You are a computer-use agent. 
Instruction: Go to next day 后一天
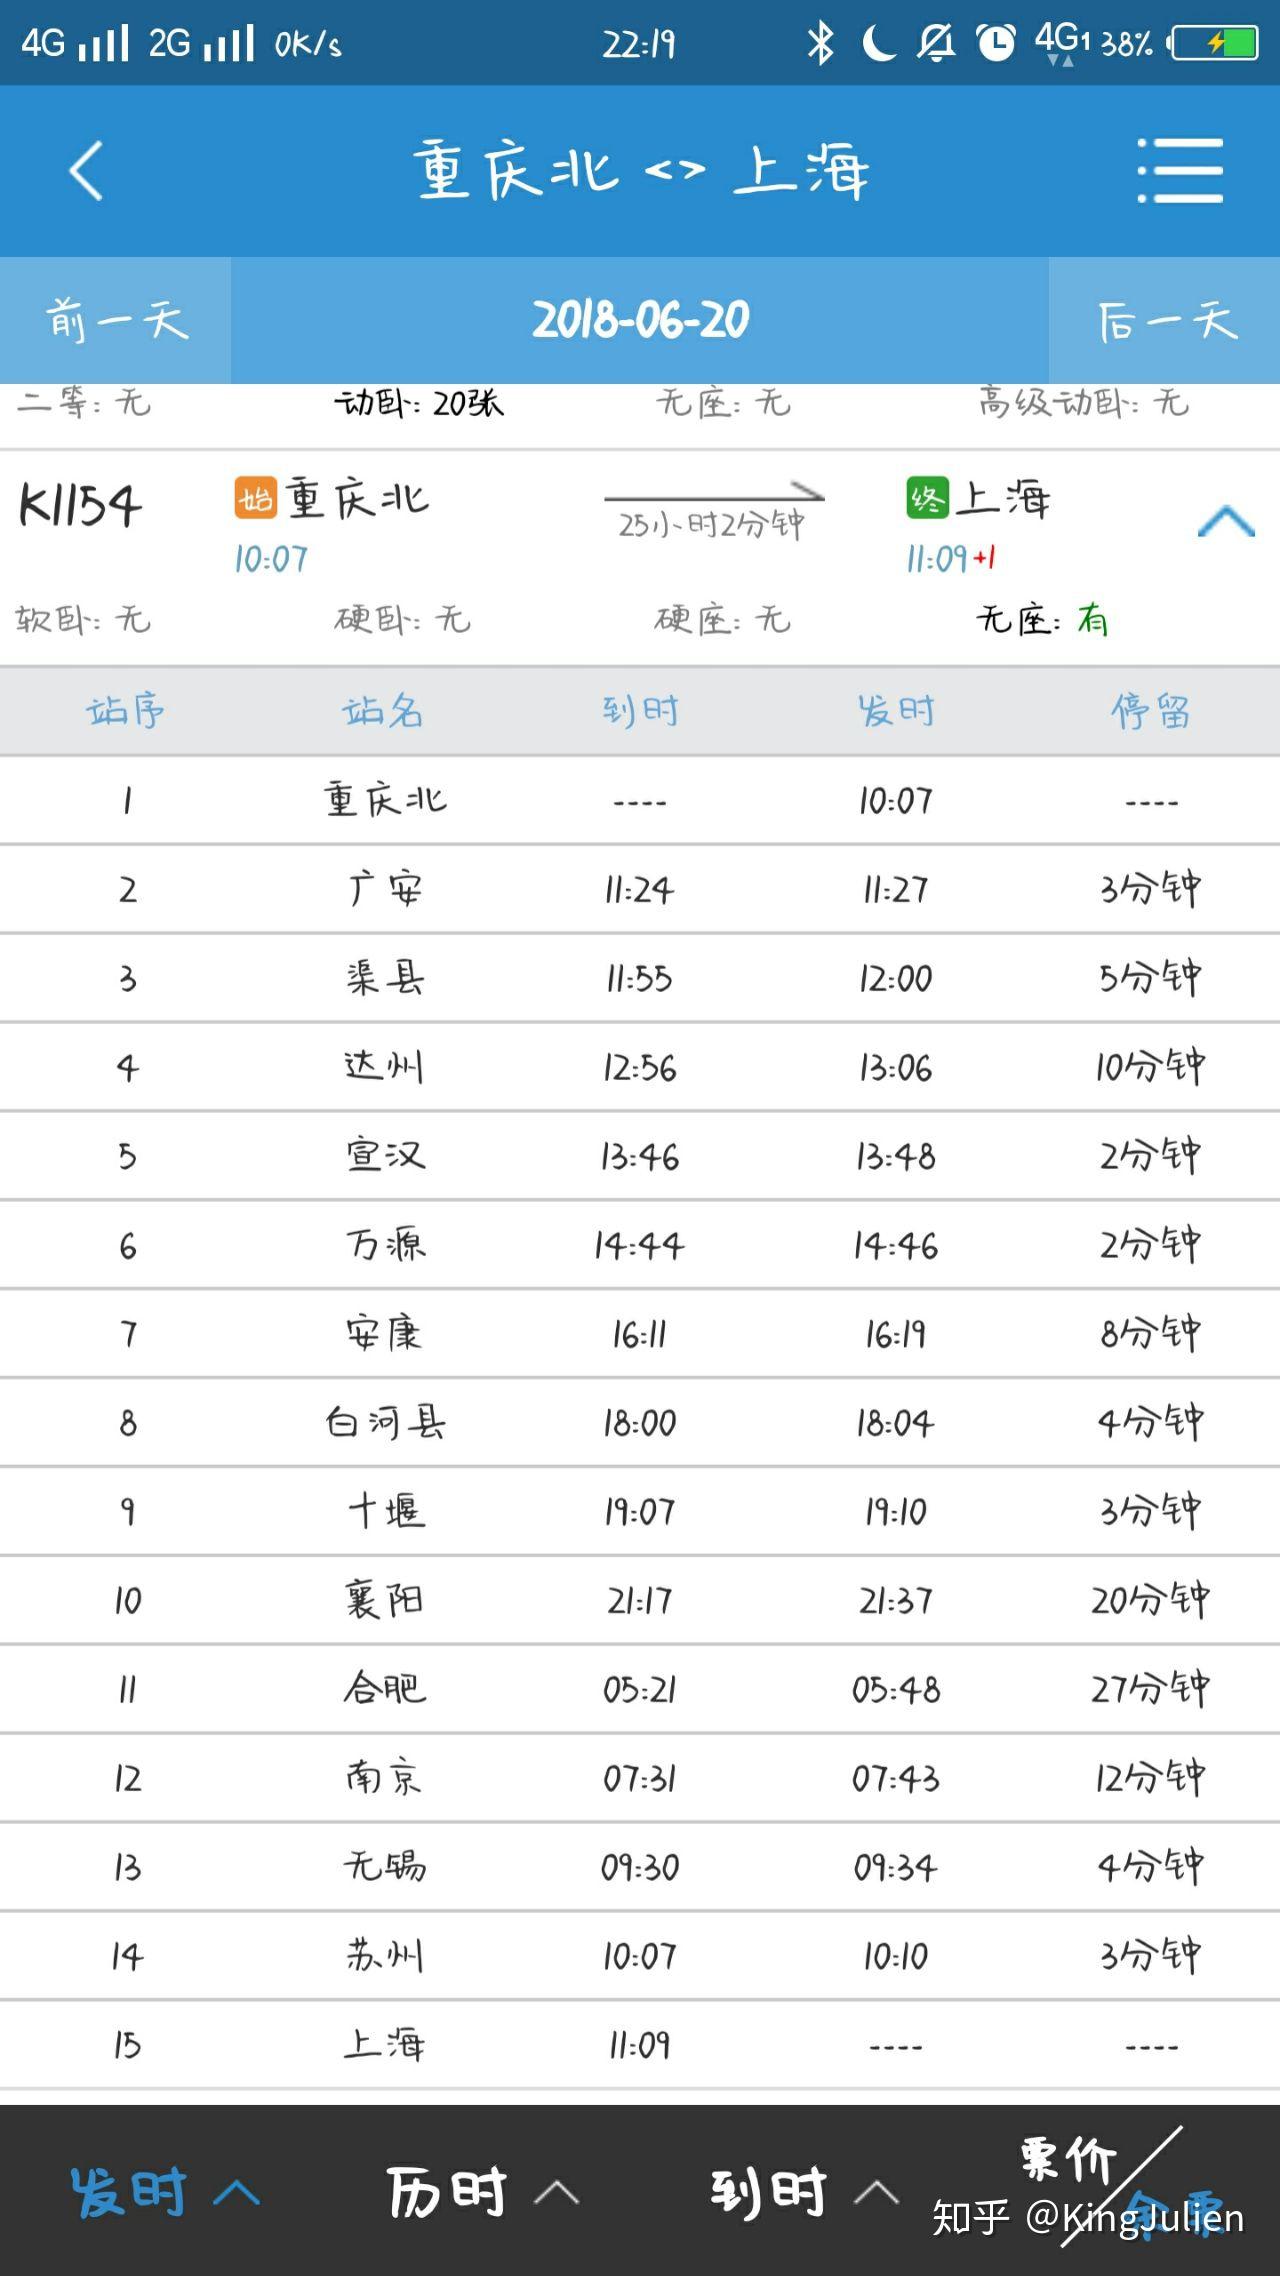(1165, 320)
